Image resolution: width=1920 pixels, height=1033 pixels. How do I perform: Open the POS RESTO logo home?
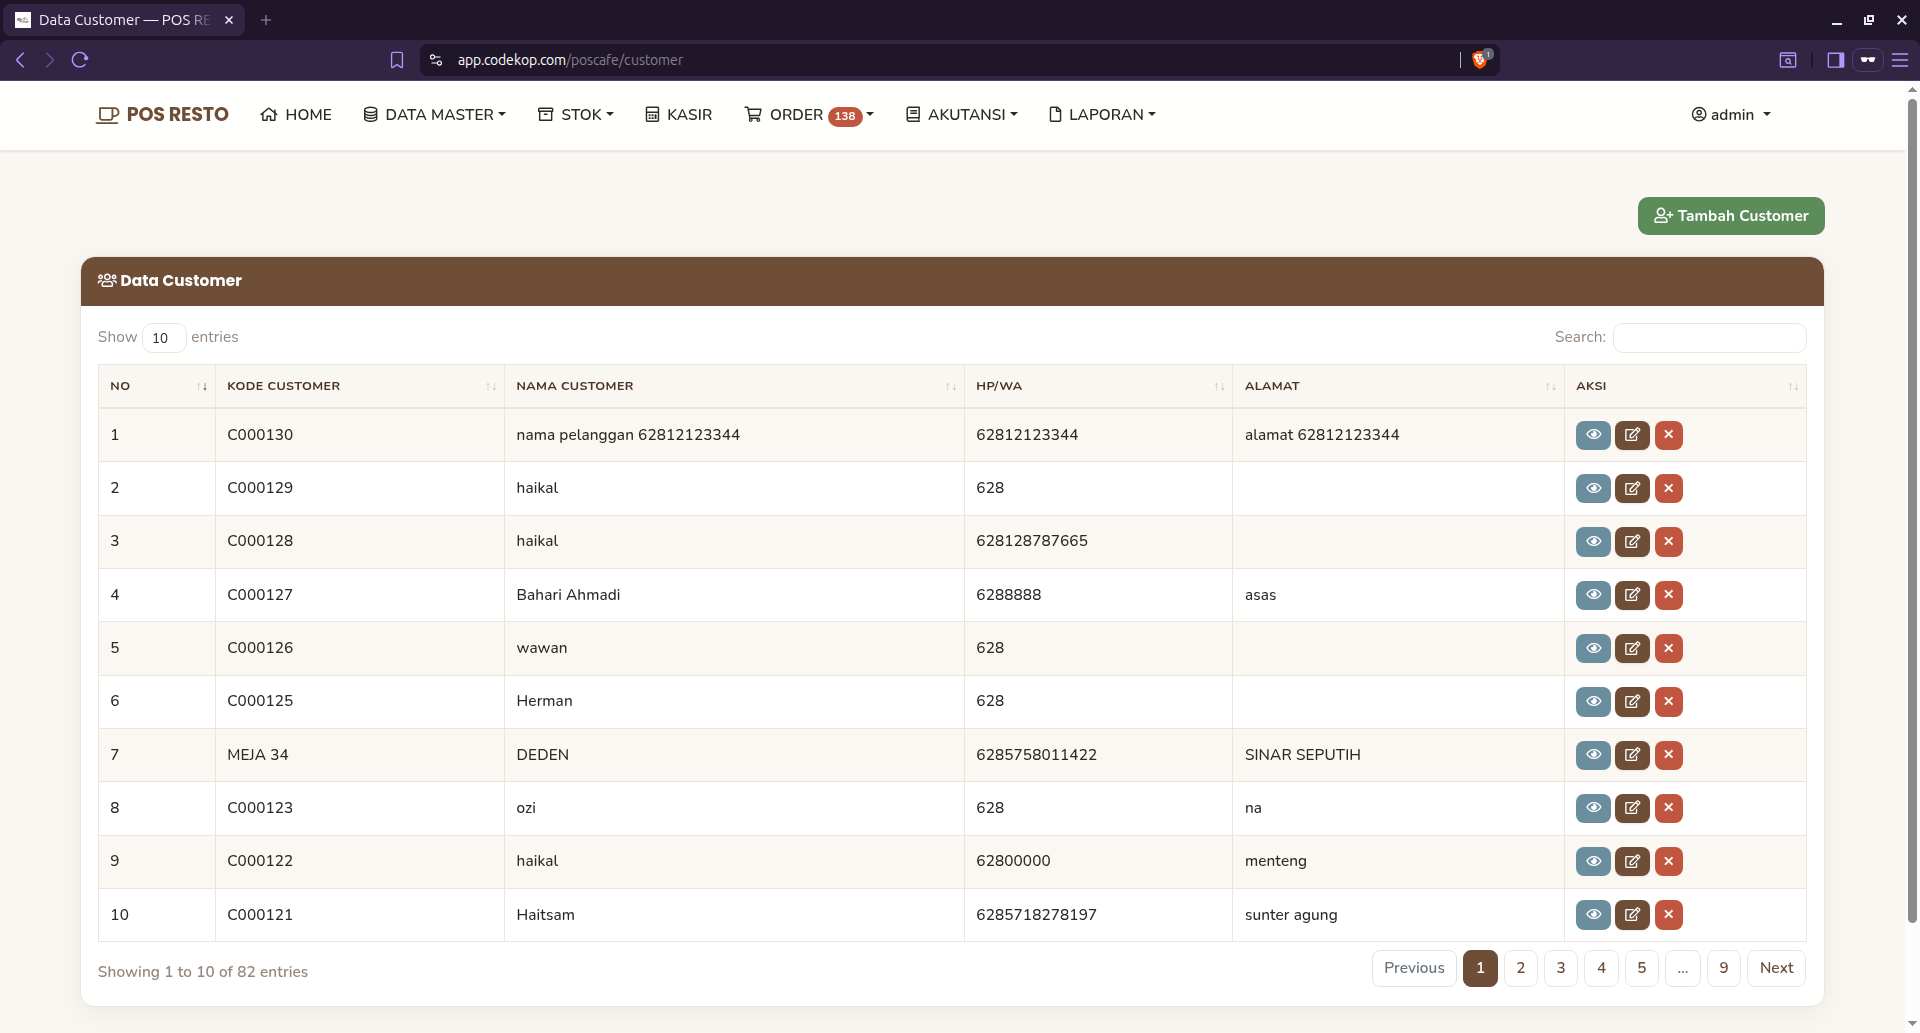(162, 115)
